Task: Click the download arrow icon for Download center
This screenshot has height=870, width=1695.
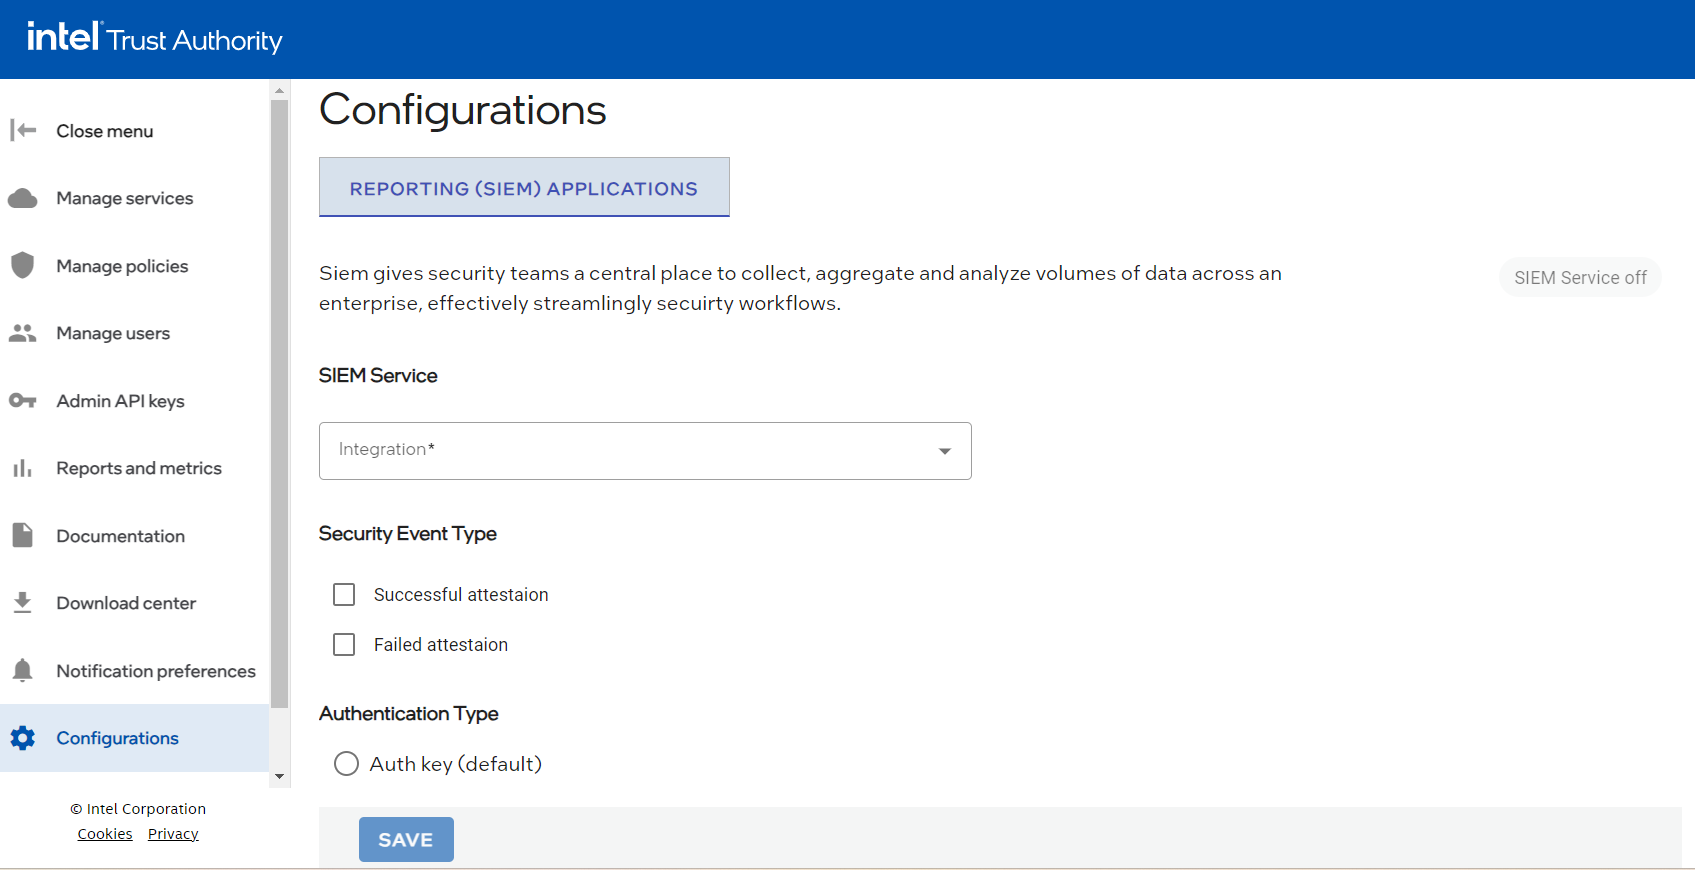Action: tap(23, 603)
